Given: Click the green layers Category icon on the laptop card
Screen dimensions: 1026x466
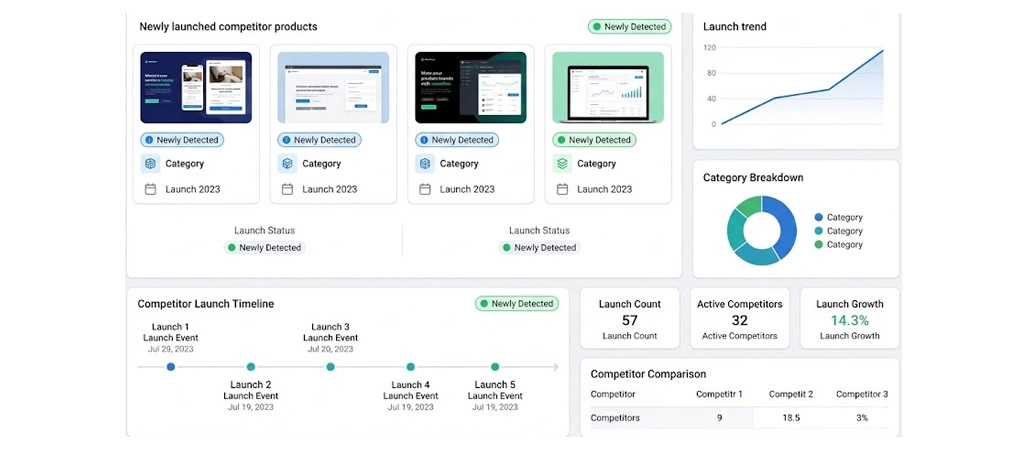Looking at the screenshot, I should pos(562,164).
